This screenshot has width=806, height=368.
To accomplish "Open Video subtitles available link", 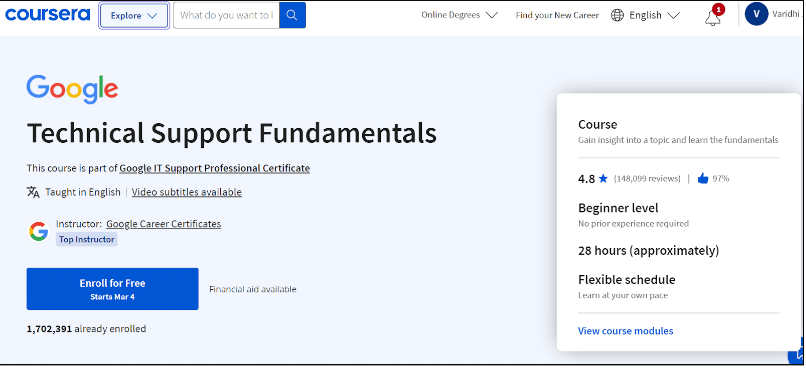I will [187, 192].
